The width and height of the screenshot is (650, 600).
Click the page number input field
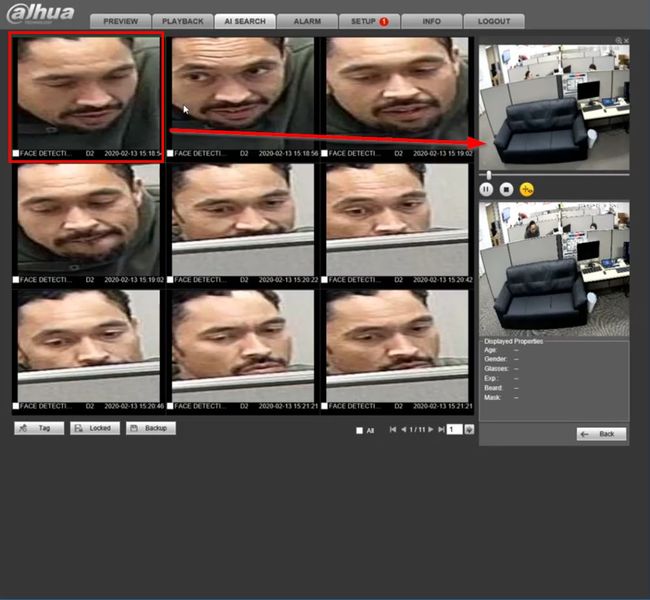tap(454, 430)
